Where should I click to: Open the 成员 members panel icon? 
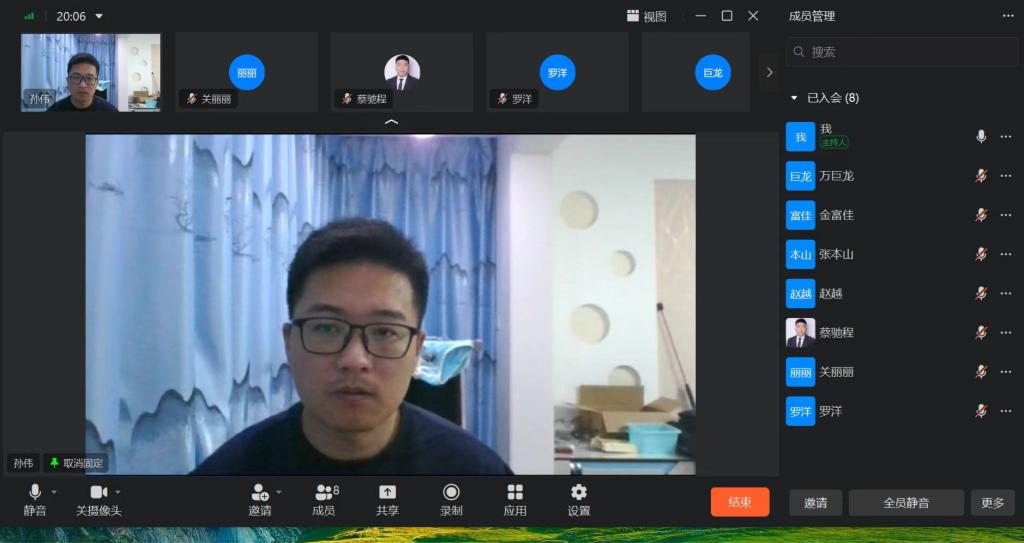324,493
